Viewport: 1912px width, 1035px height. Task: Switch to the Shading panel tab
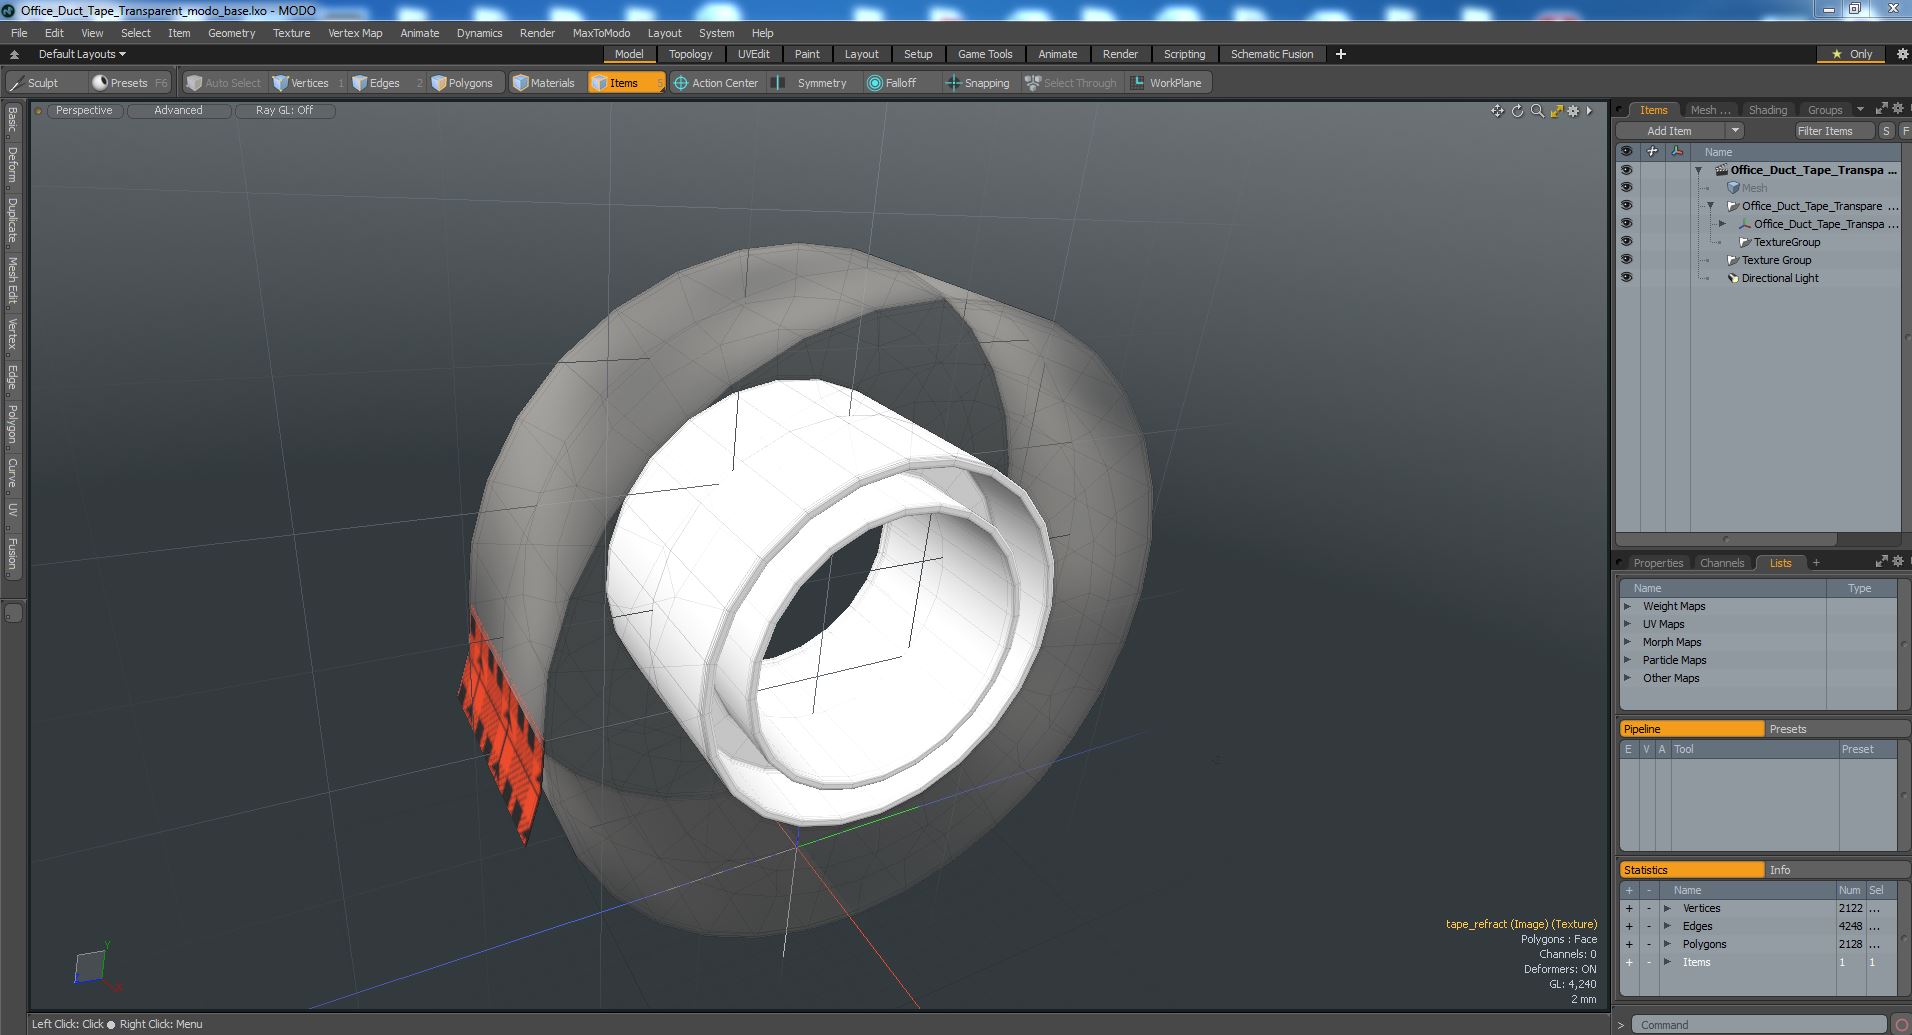[1767, 110]
